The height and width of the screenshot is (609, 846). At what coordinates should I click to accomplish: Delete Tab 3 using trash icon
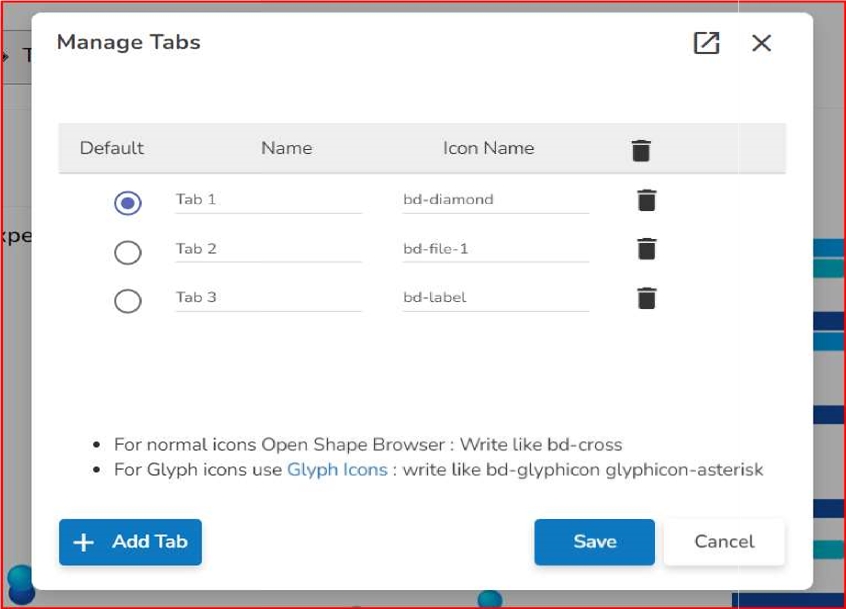[647, 297]
